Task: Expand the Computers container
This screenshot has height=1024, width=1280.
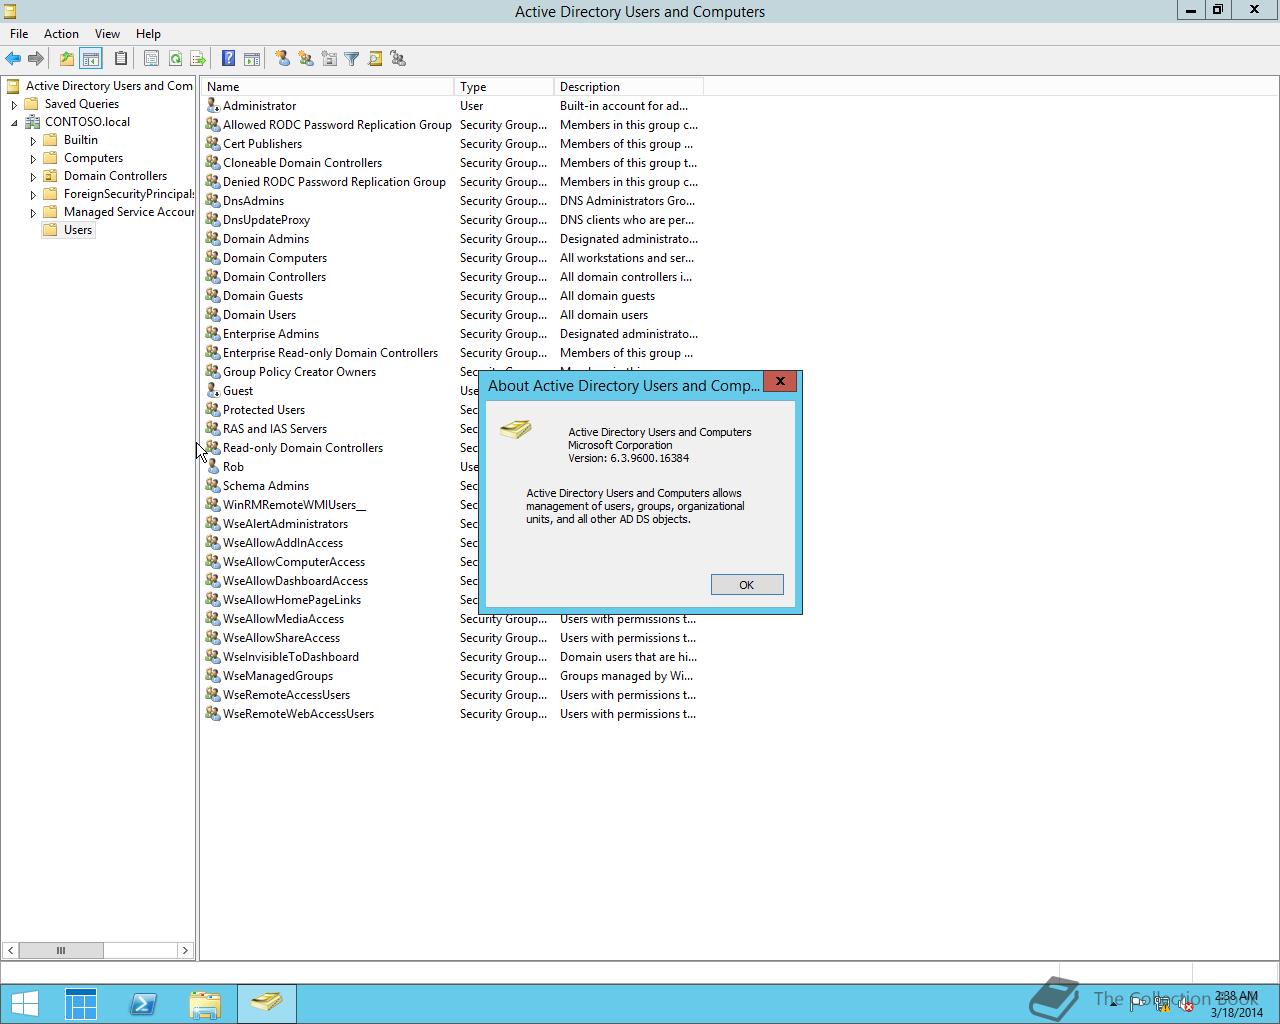Action: 33,158
